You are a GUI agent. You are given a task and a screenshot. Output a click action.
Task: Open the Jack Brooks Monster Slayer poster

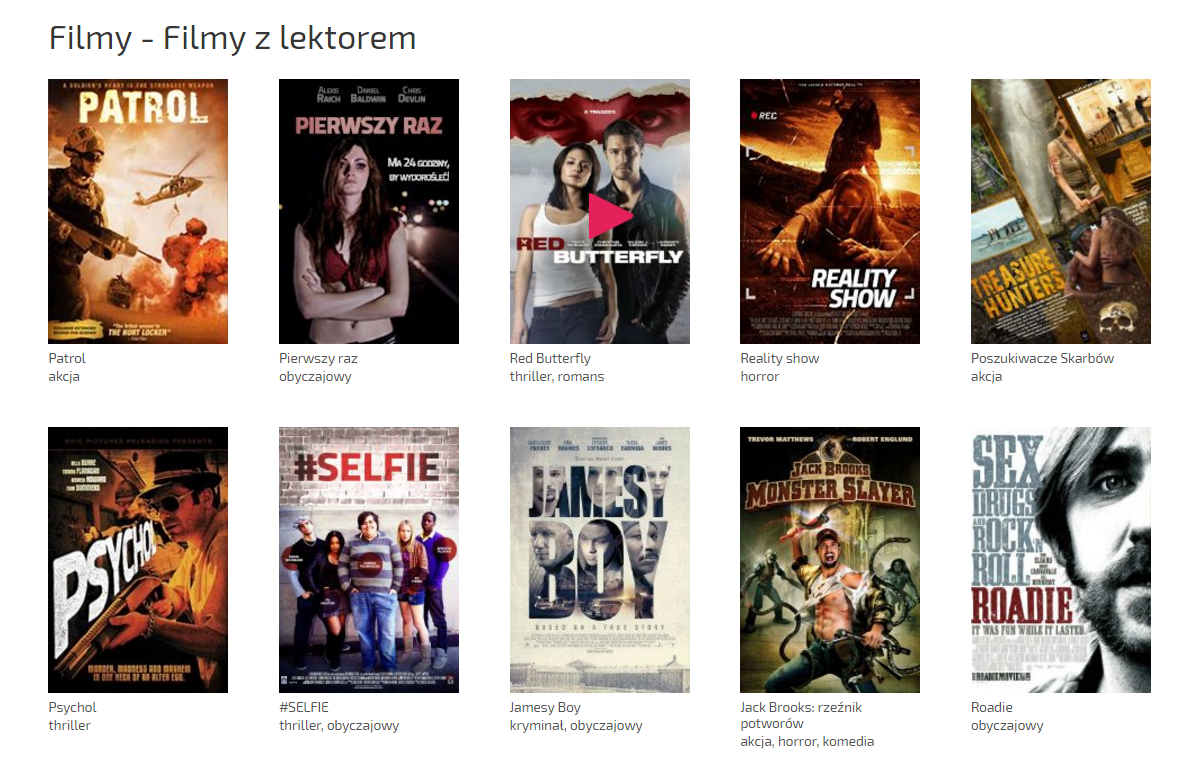point(830,560)
